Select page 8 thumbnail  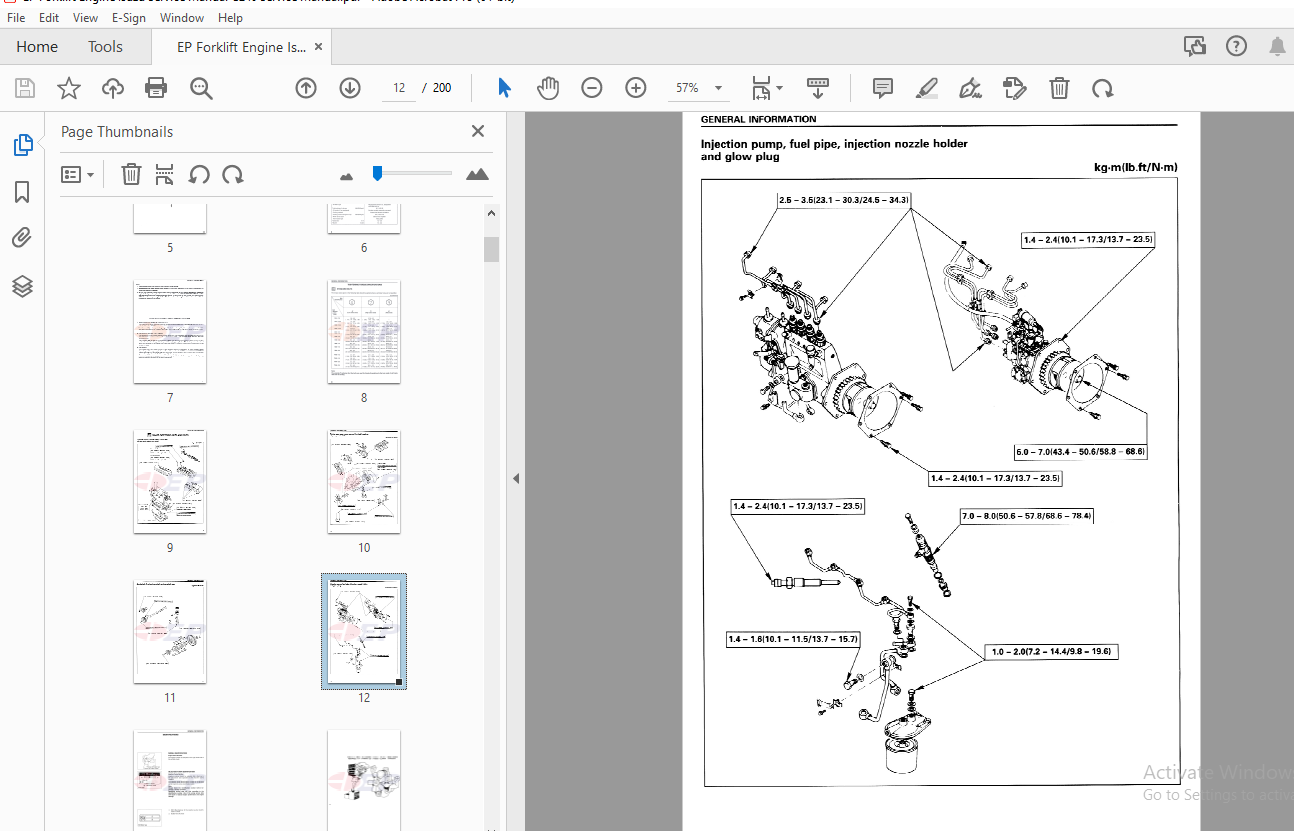tap(364, 332)
